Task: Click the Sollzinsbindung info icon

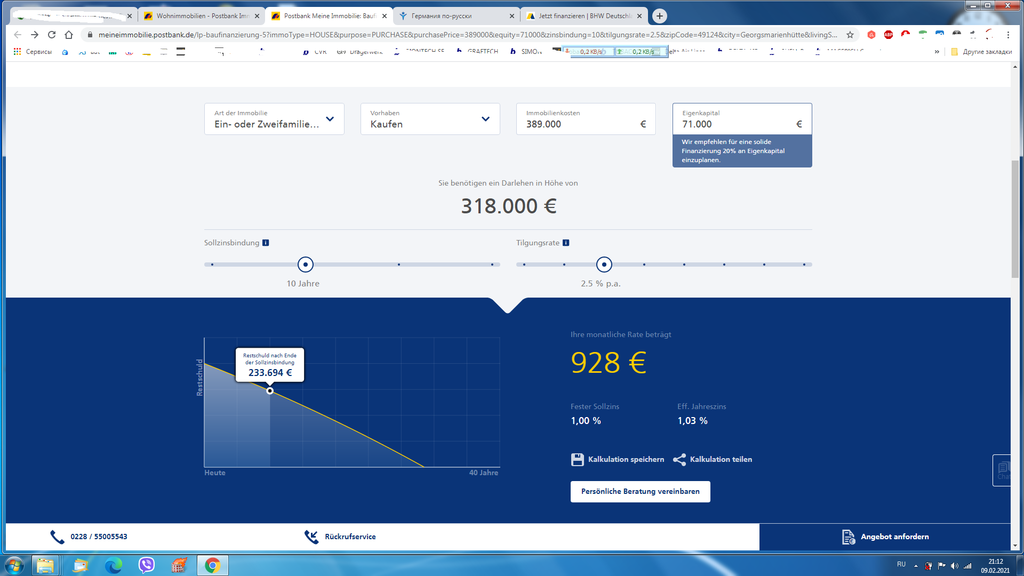Action: coord(266,243)
